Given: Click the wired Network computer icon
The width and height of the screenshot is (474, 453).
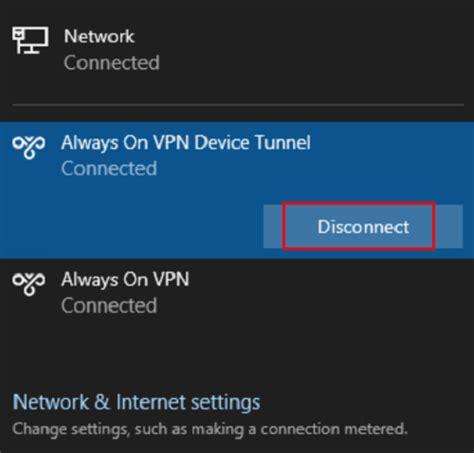Looking at the screenshot, I should coord(30,40).
